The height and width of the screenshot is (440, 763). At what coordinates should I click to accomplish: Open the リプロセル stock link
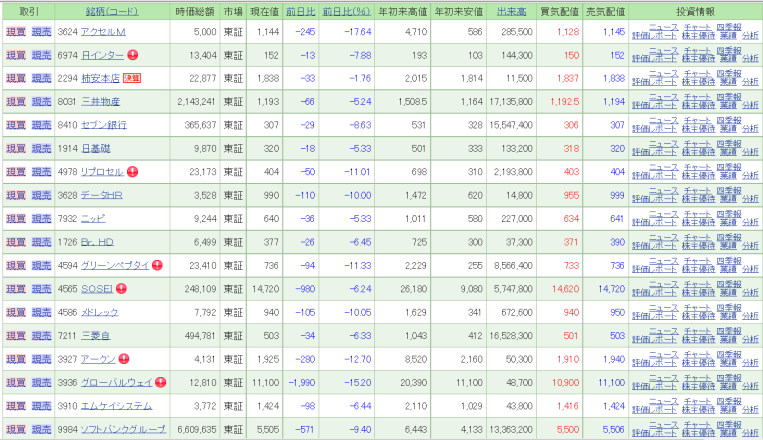click(102, 172)
